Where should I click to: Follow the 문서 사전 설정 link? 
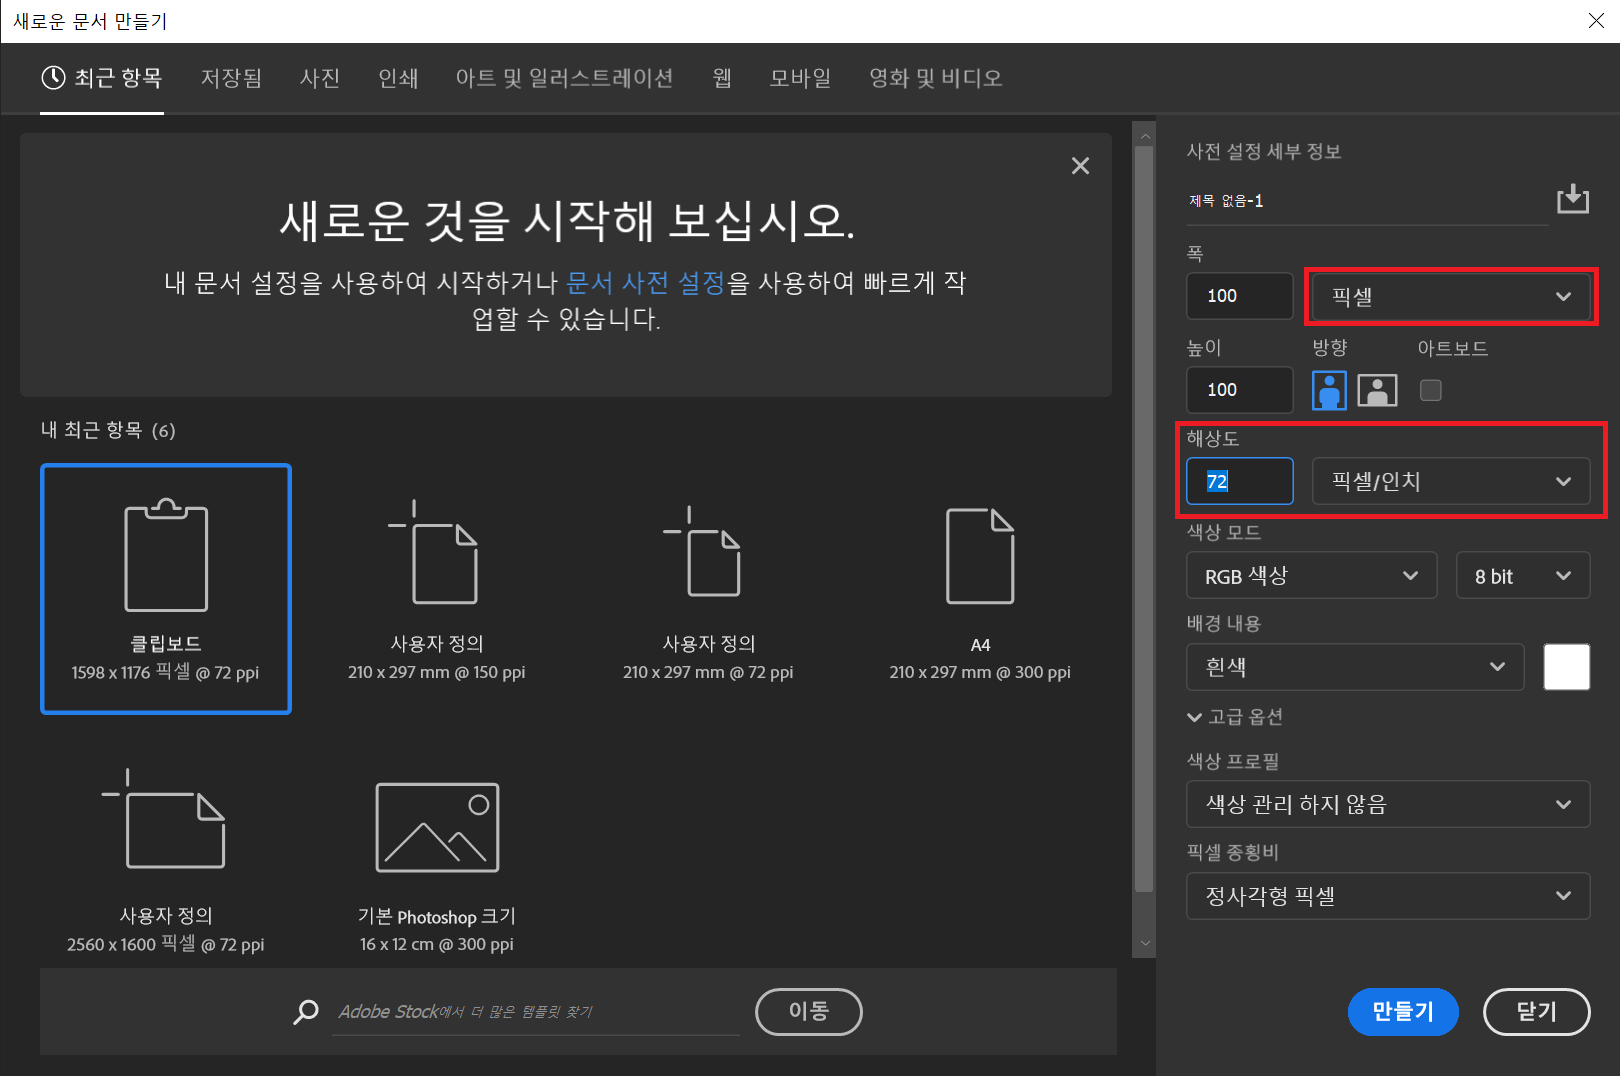point(646,283)
